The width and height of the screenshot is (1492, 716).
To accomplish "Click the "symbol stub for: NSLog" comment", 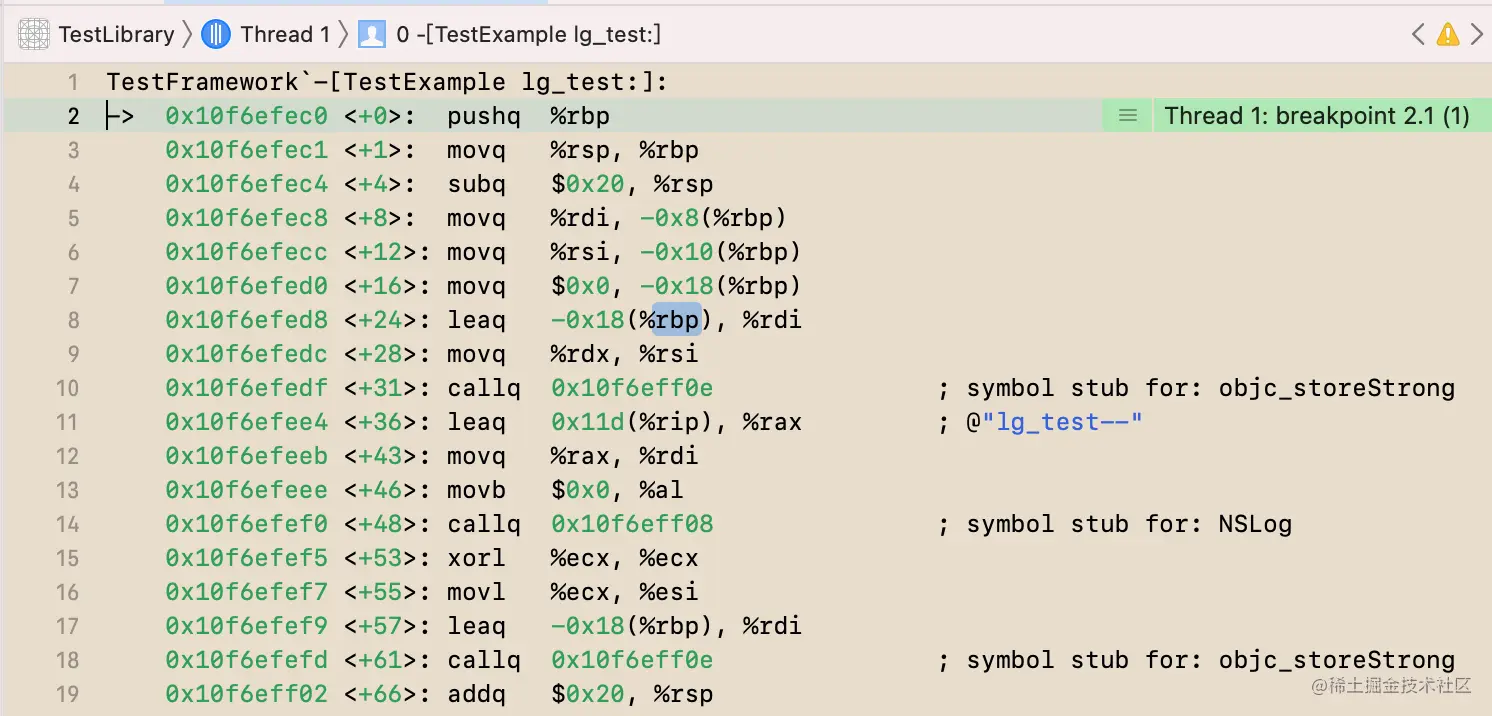I will click(1128, 524).
